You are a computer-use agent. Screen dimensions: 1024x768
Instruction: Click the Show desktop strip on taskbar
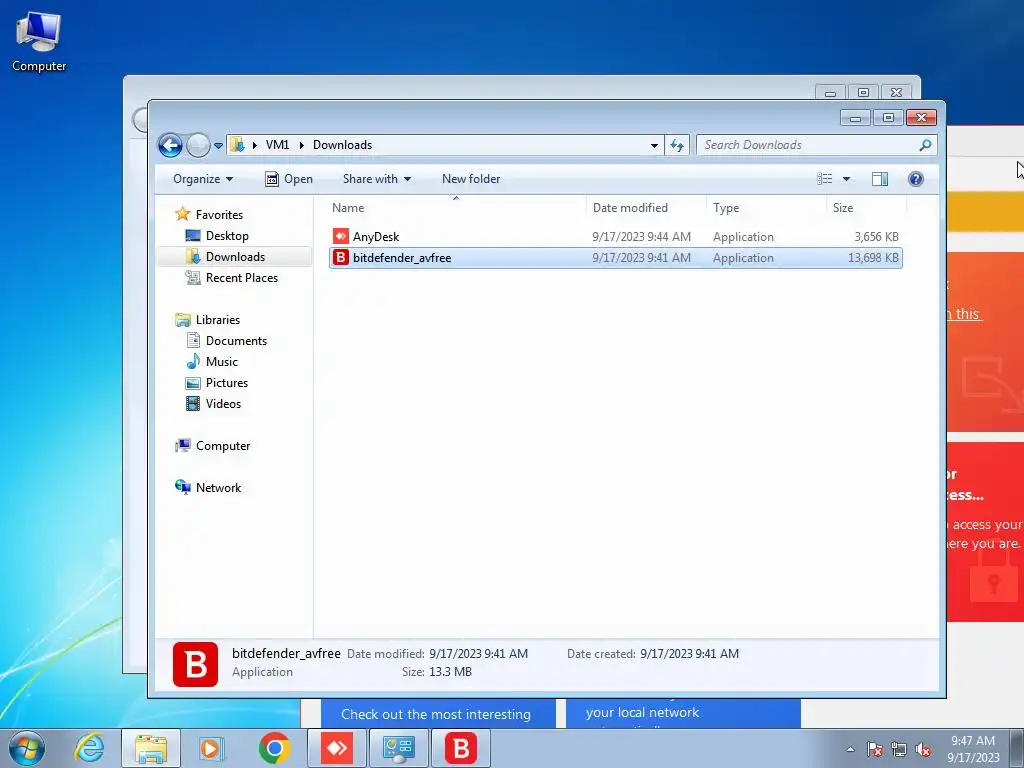[x=1017, y=748]
